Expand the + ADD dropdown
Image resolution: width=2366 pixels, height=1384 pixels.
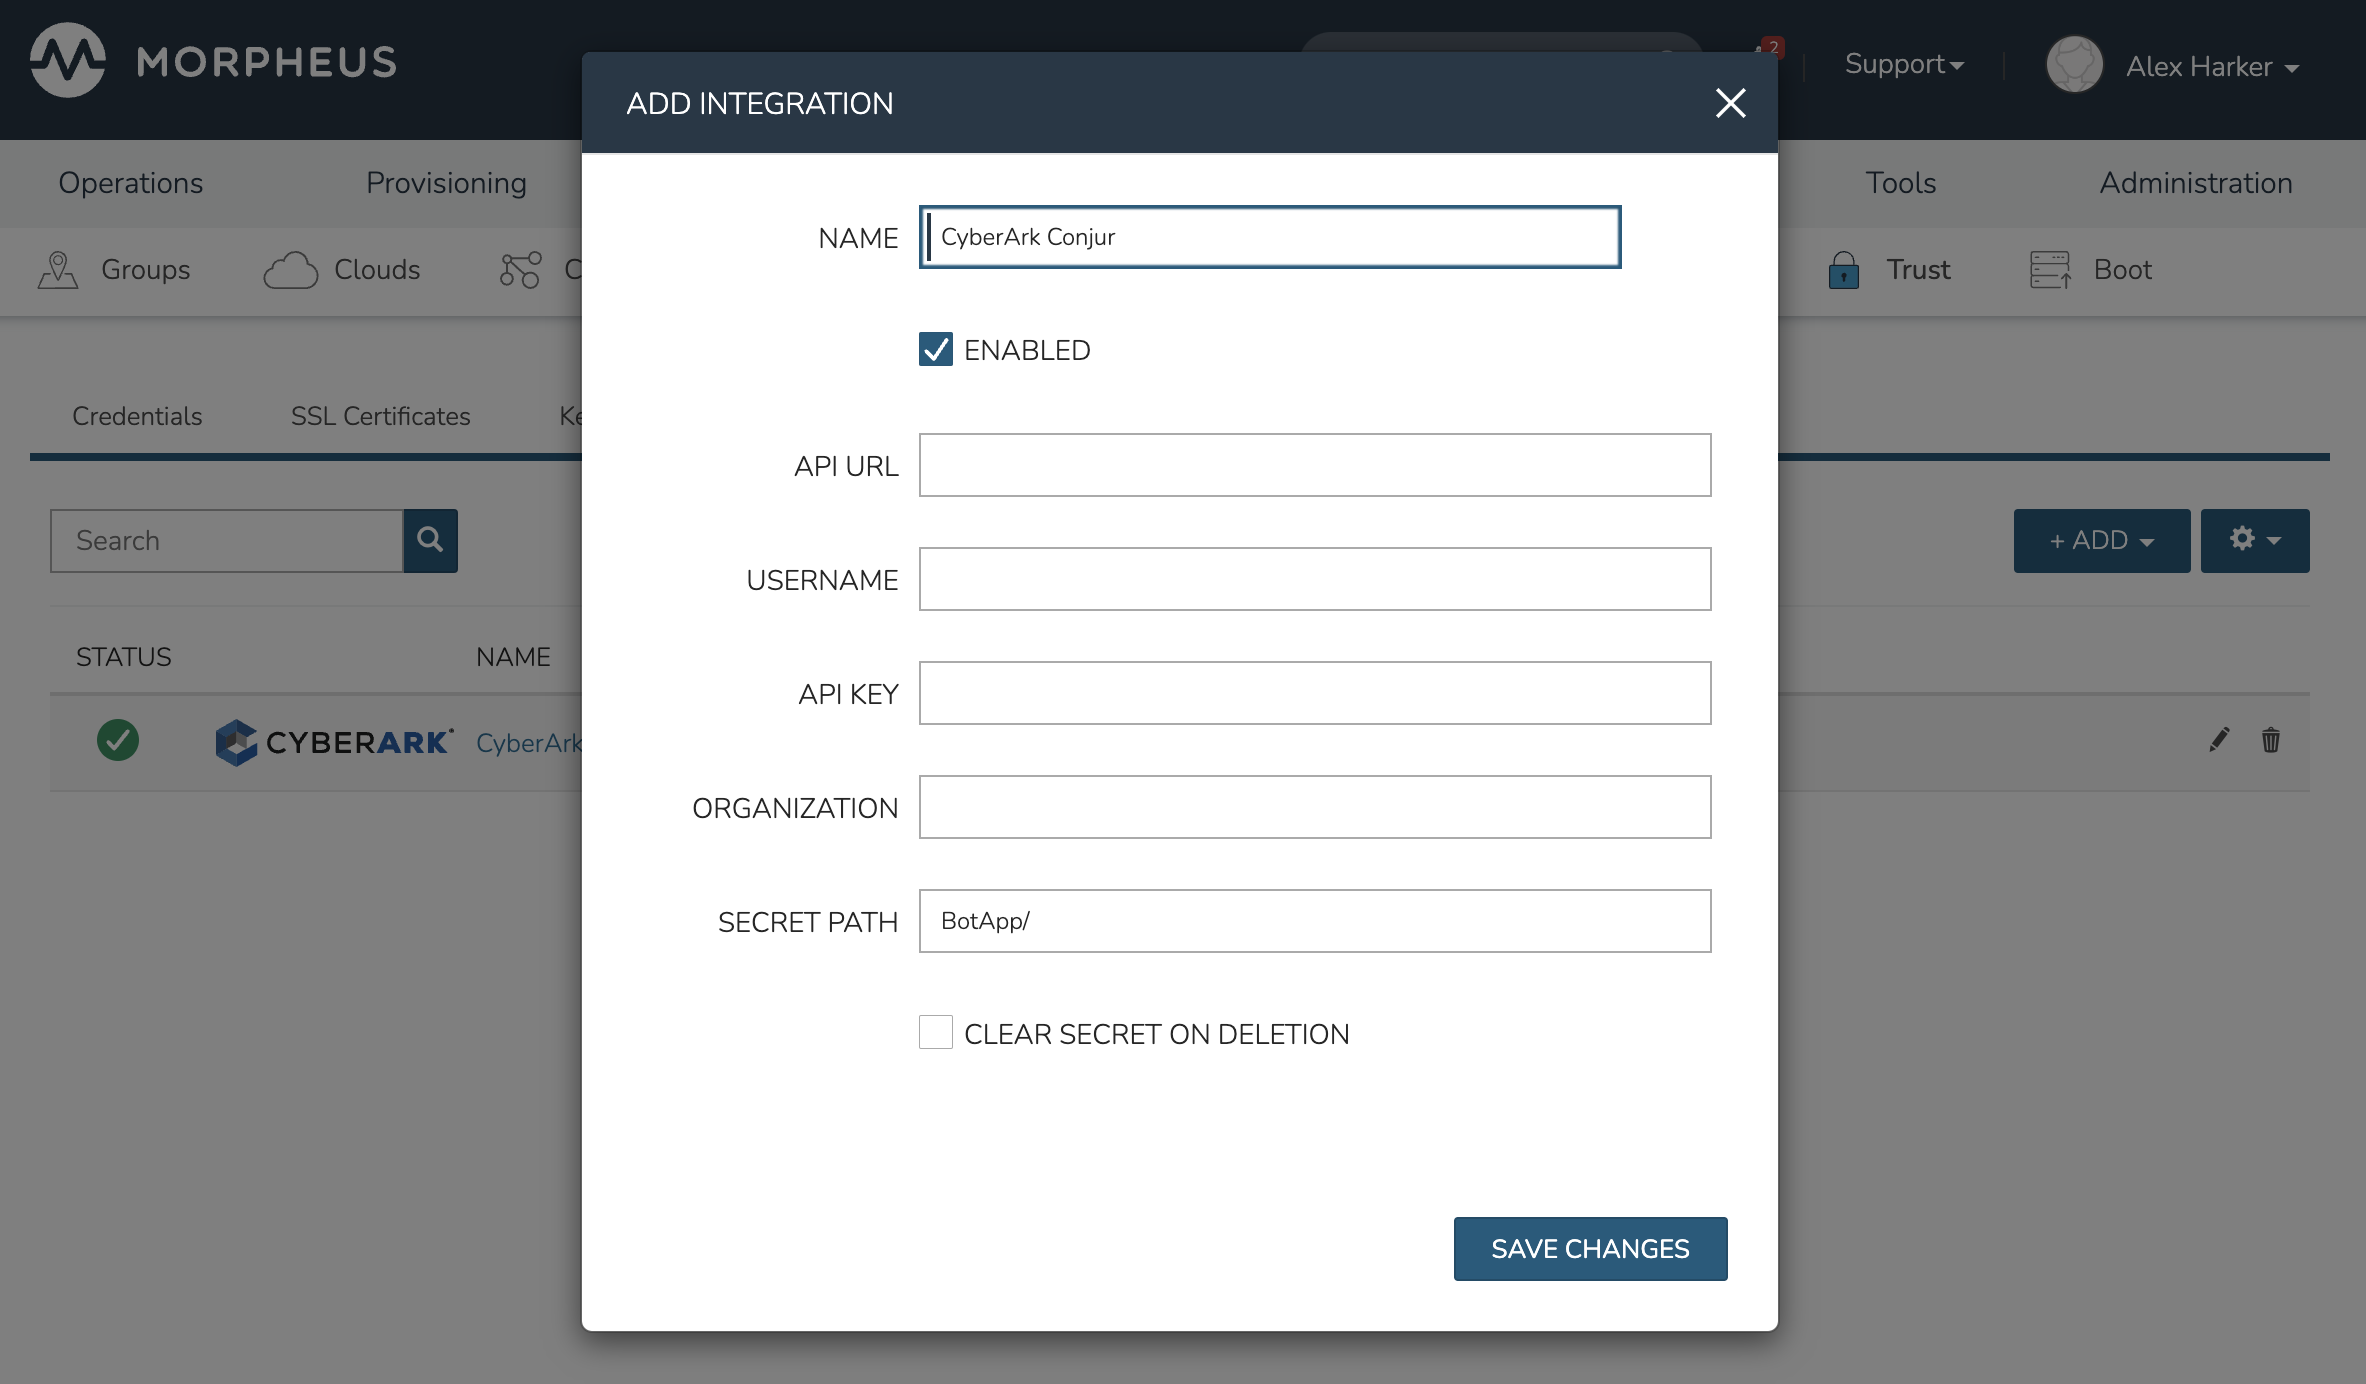click(2101, 540)
